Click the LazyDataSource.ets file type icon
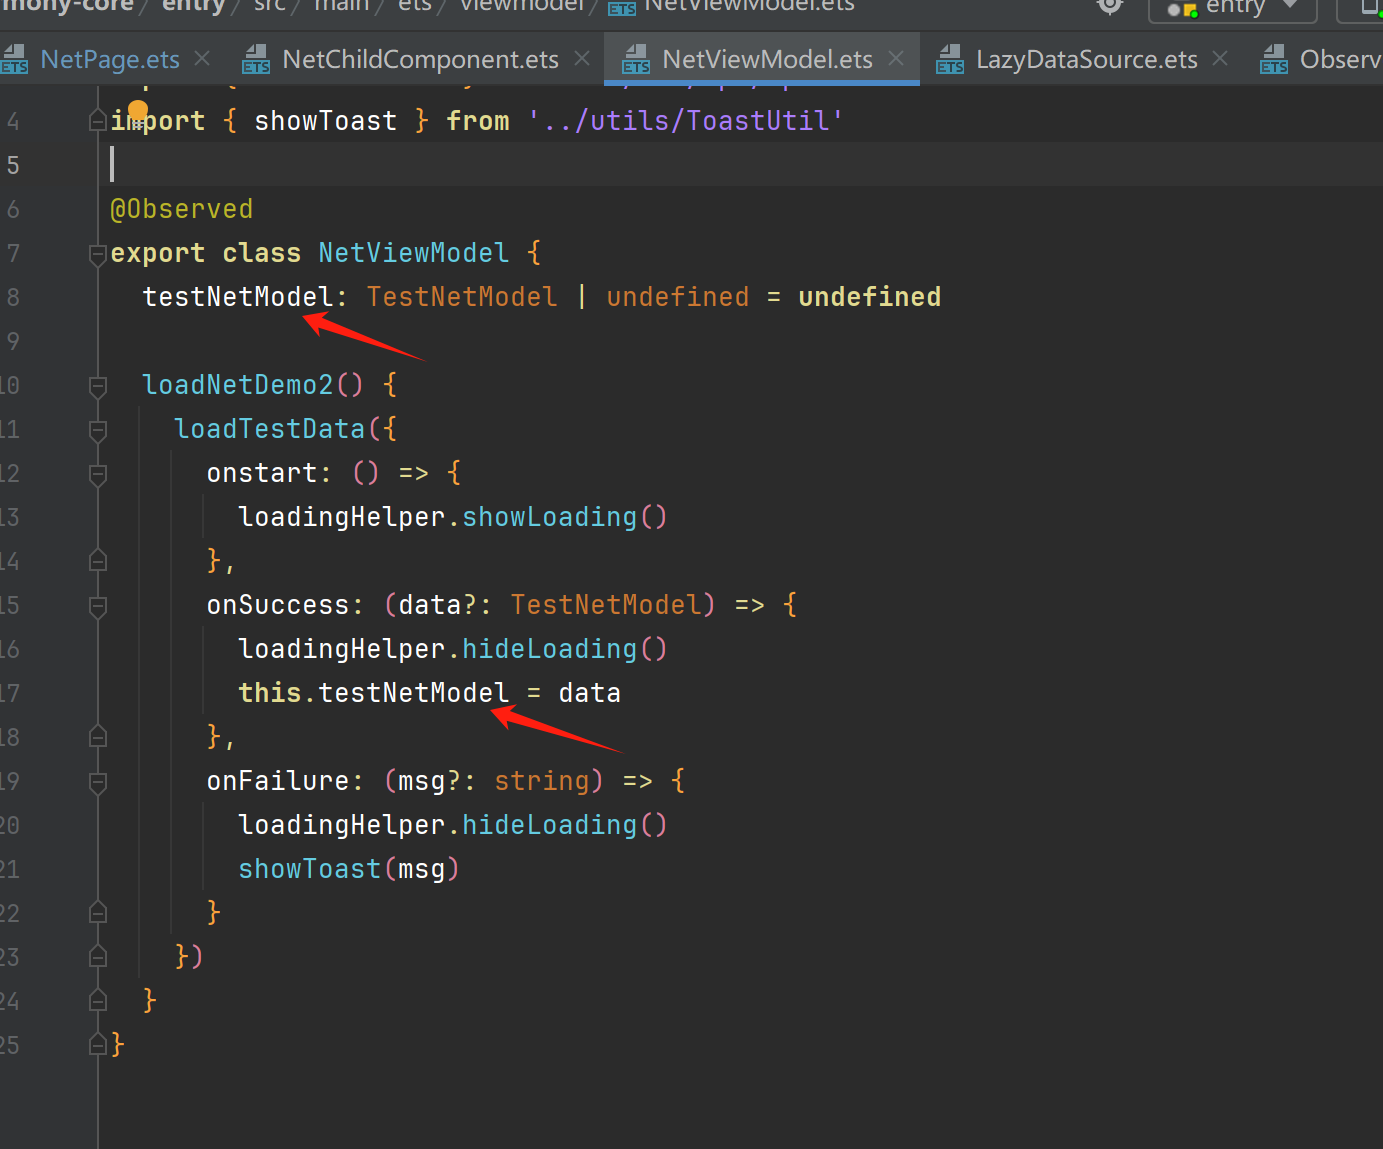1383x1149 pixels. coord(949,60)
